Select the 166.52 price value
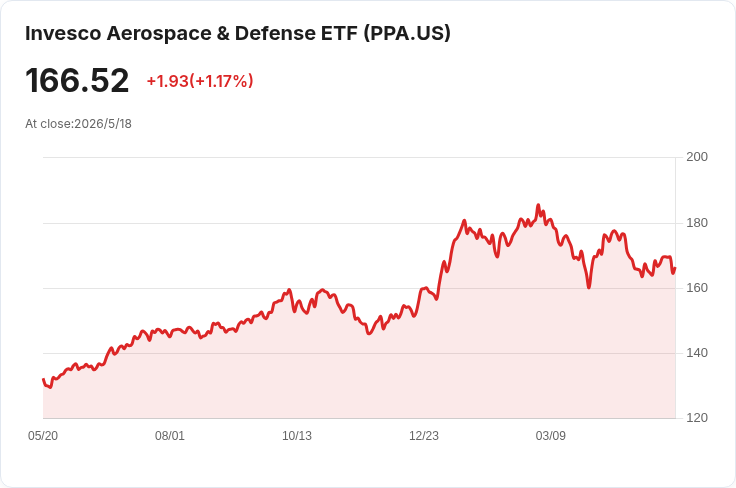This screenshot has height=488, width=736. click(x=77, y=81)
